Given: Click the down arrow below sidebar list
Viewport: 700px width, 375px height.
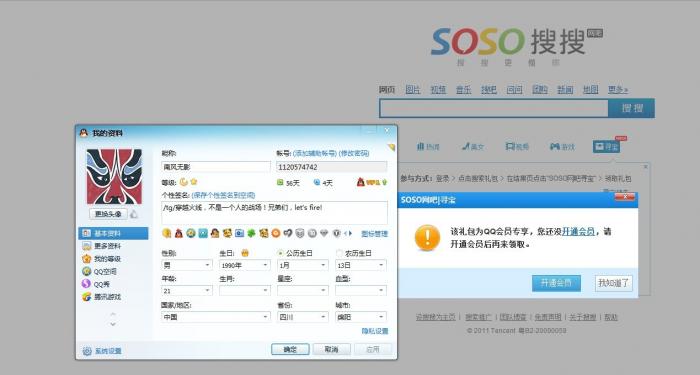Looking at the screenshot, I should tap(113, 324).
